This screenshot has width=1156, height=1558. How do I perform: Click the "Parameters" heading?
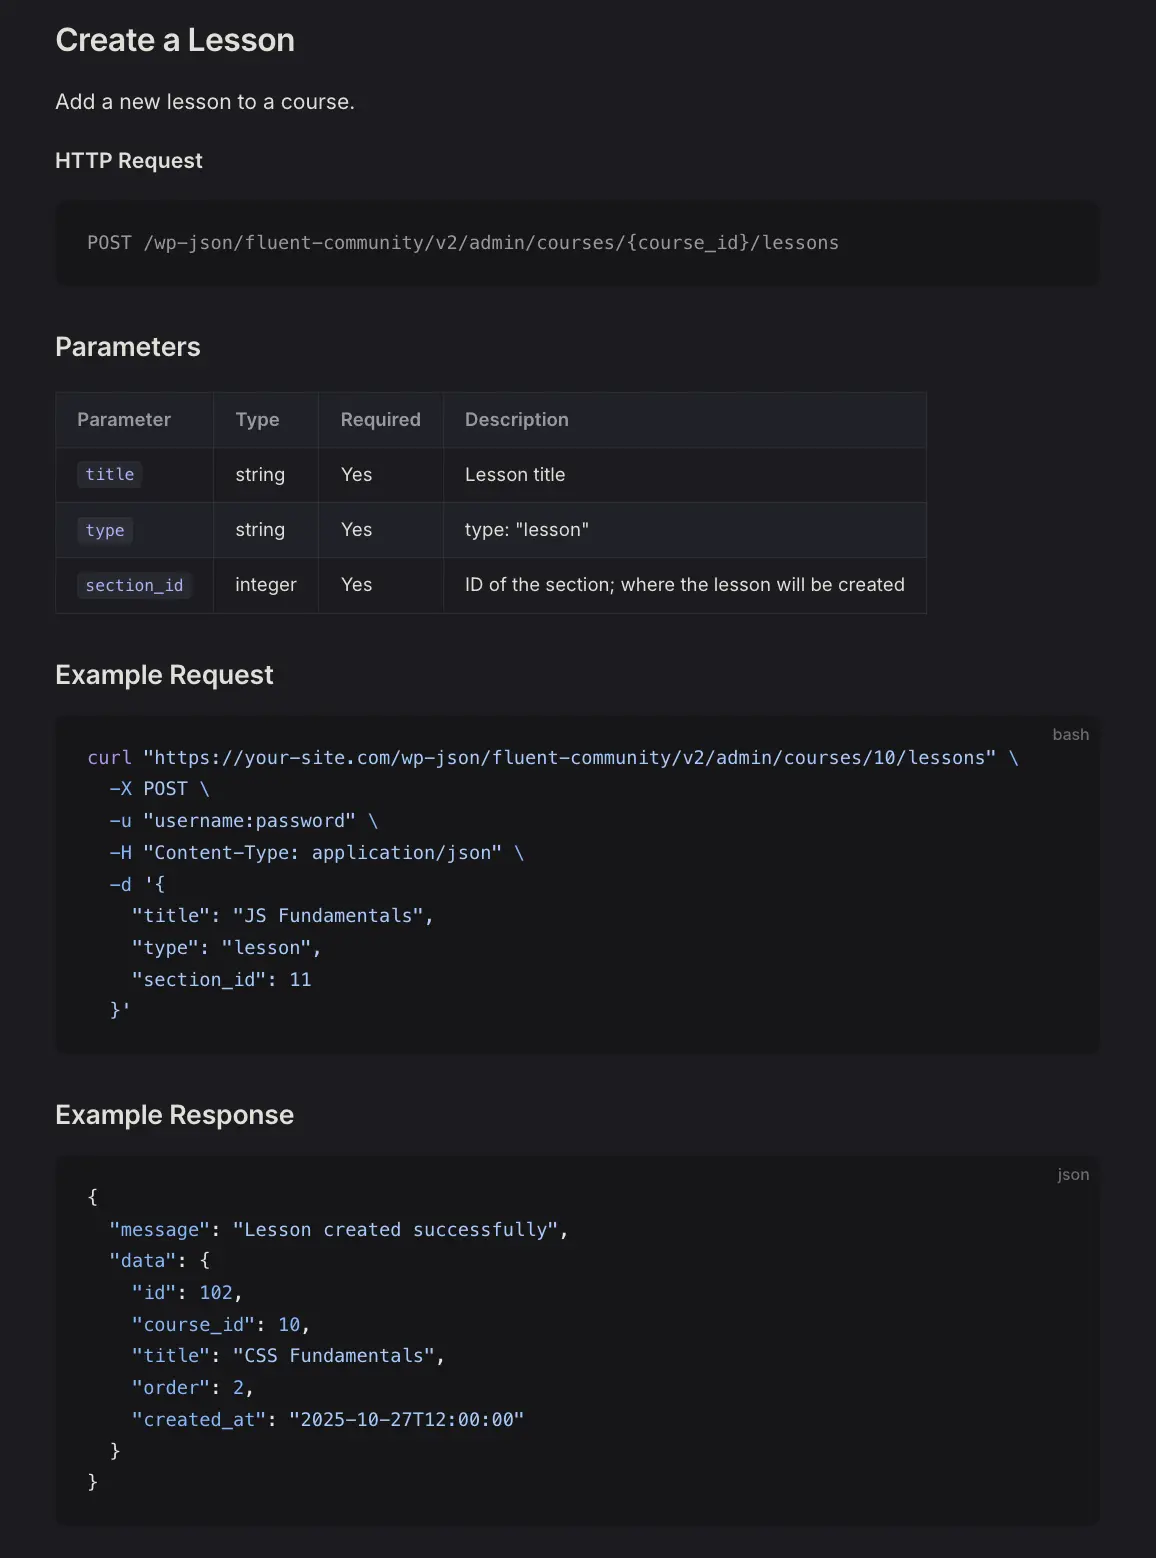(128, 347)
